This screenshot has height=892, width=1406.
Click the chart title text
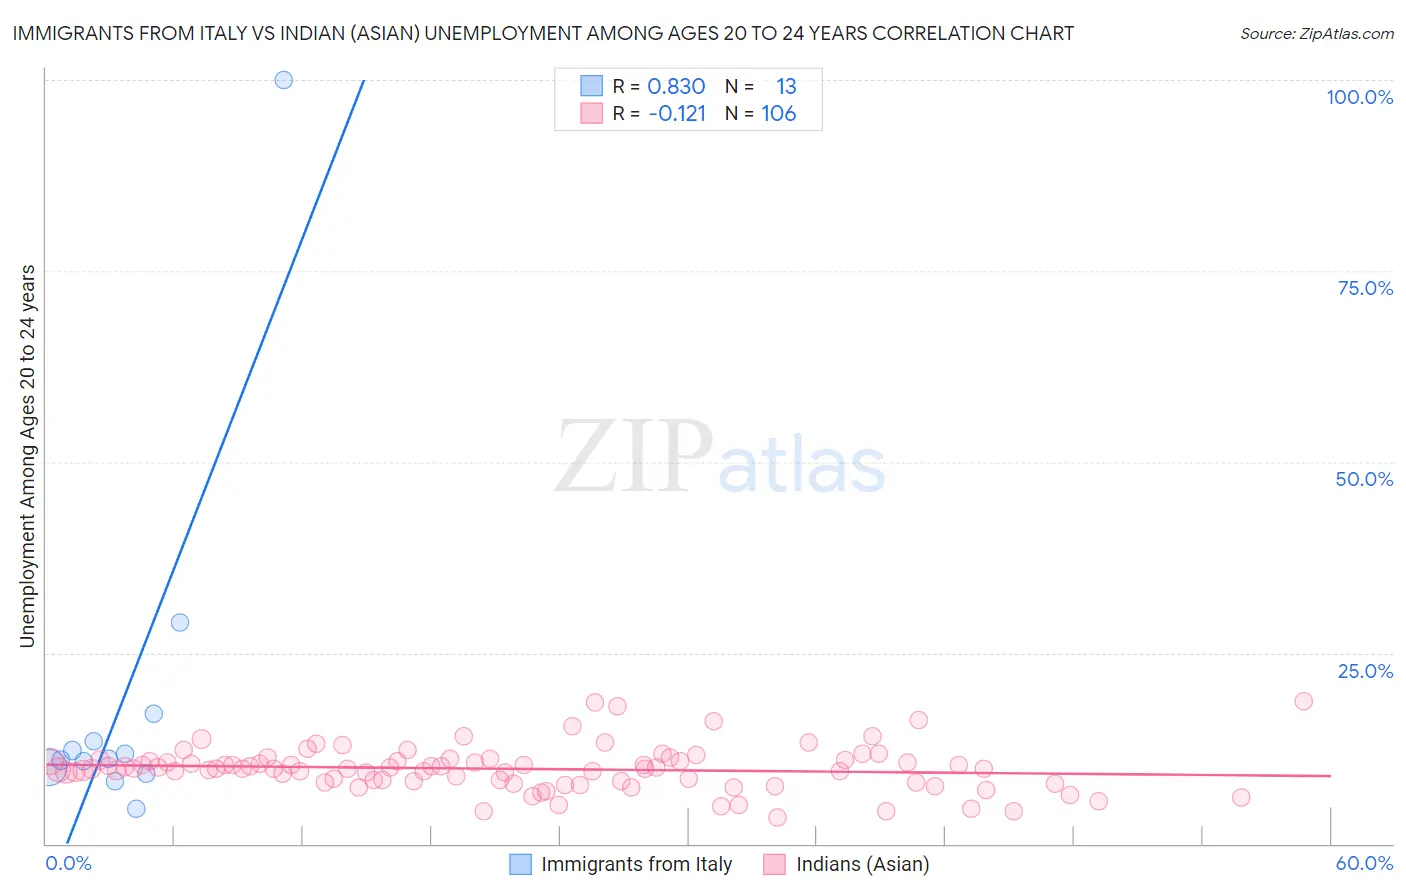coord(543,33)
